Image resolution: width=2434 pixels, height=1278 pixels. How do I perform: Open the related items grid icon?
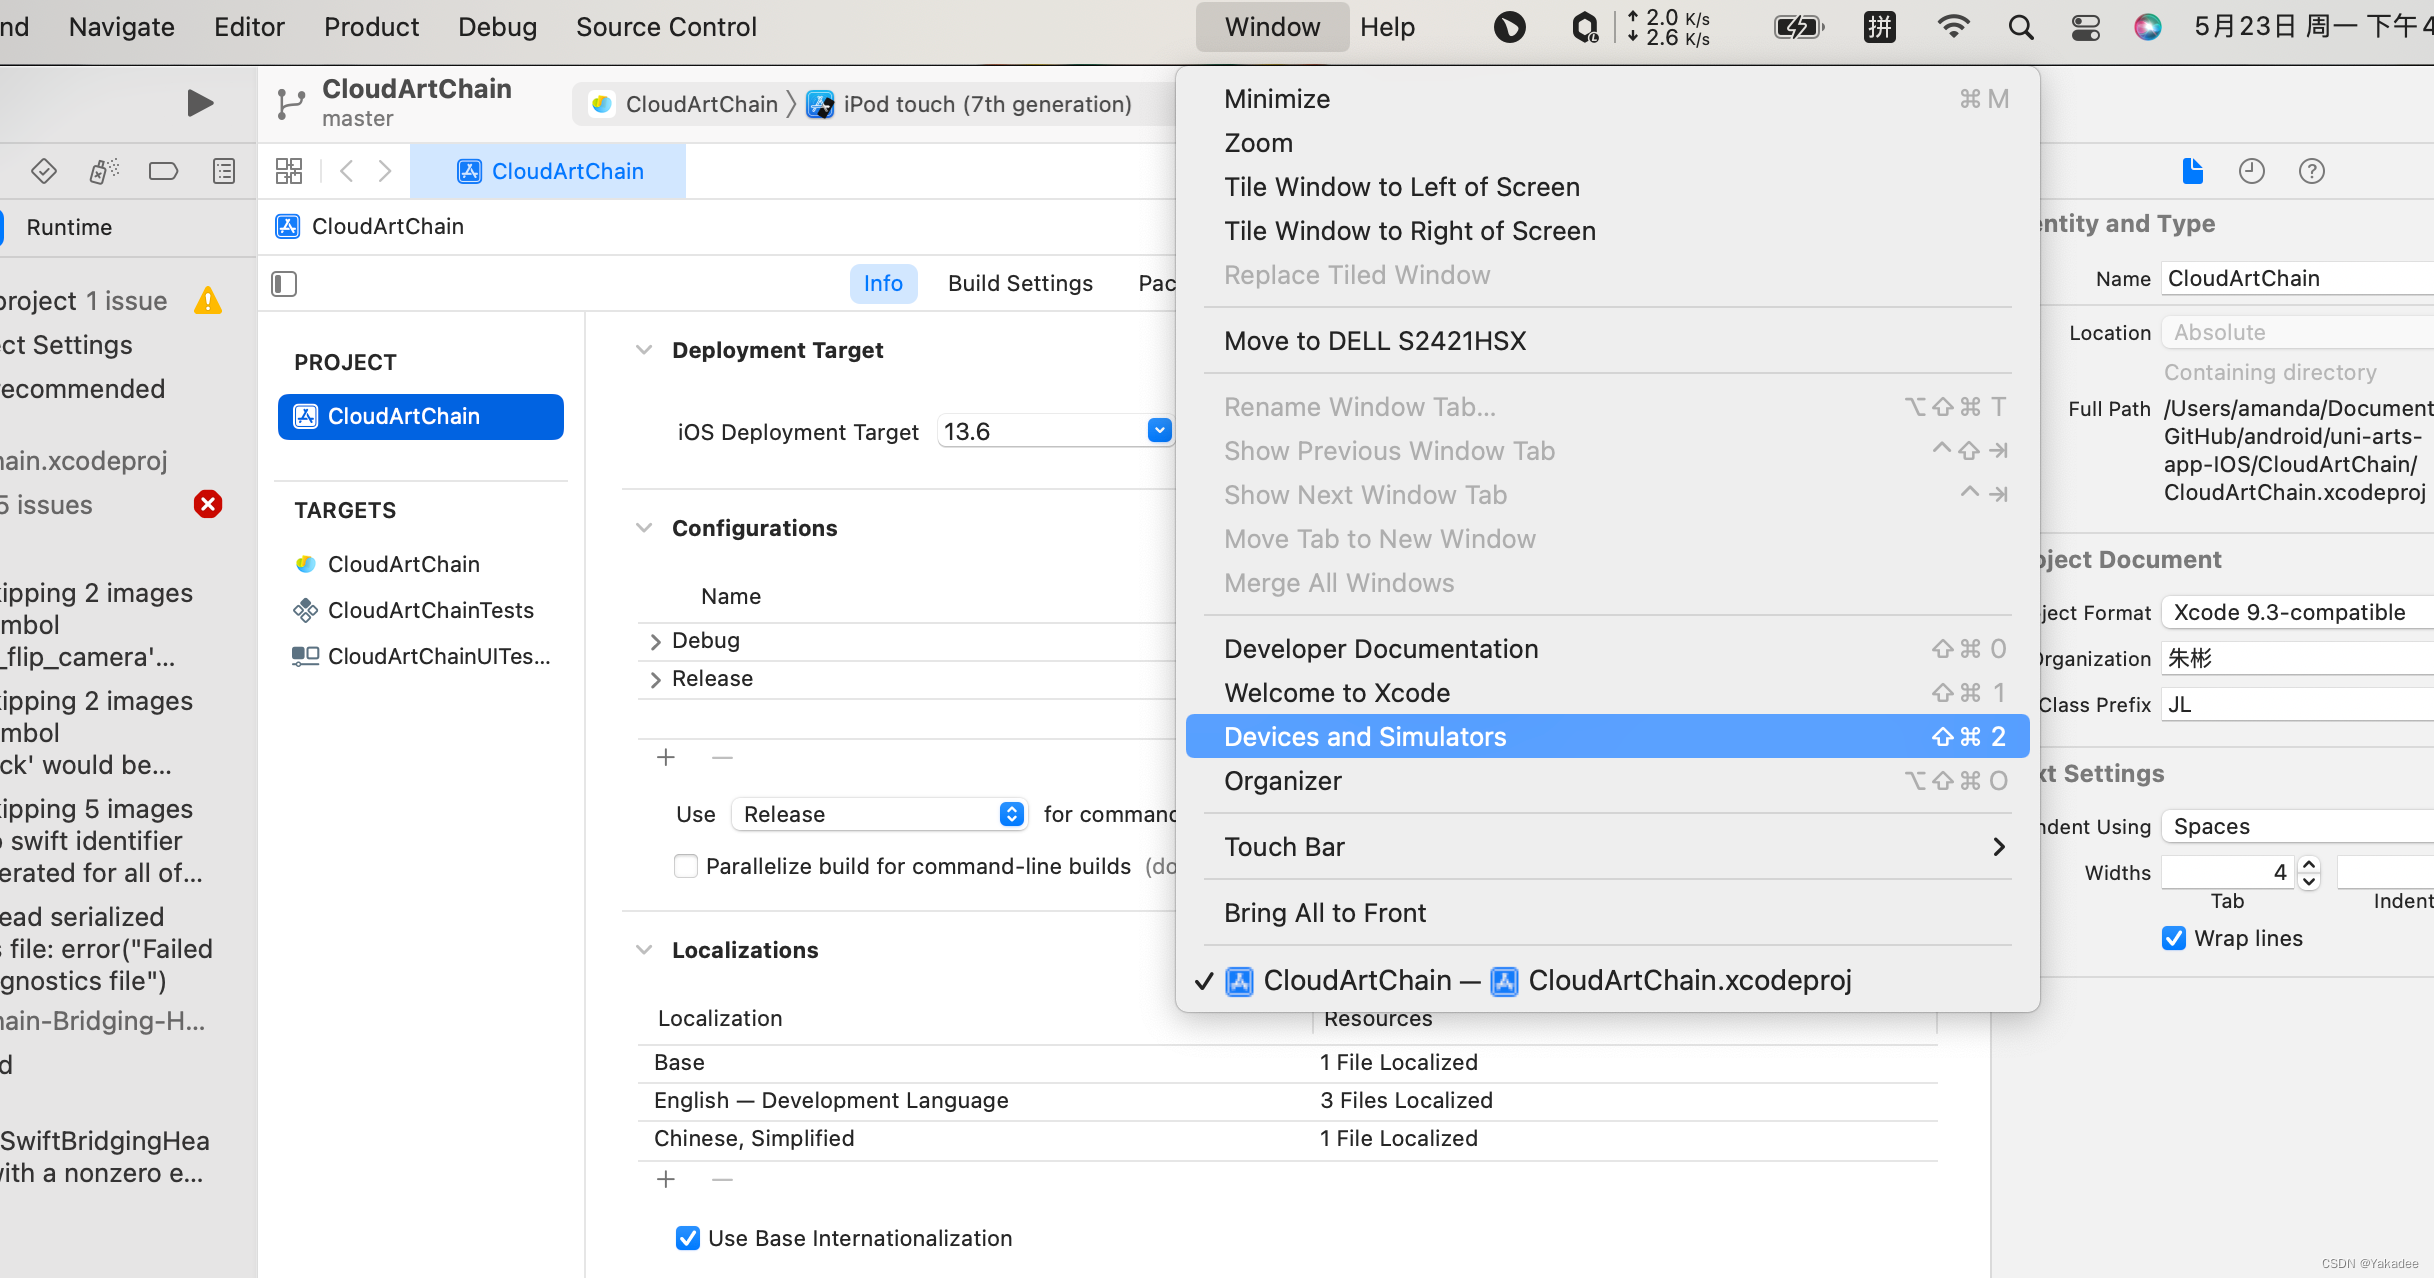click(x=289, y=171)
